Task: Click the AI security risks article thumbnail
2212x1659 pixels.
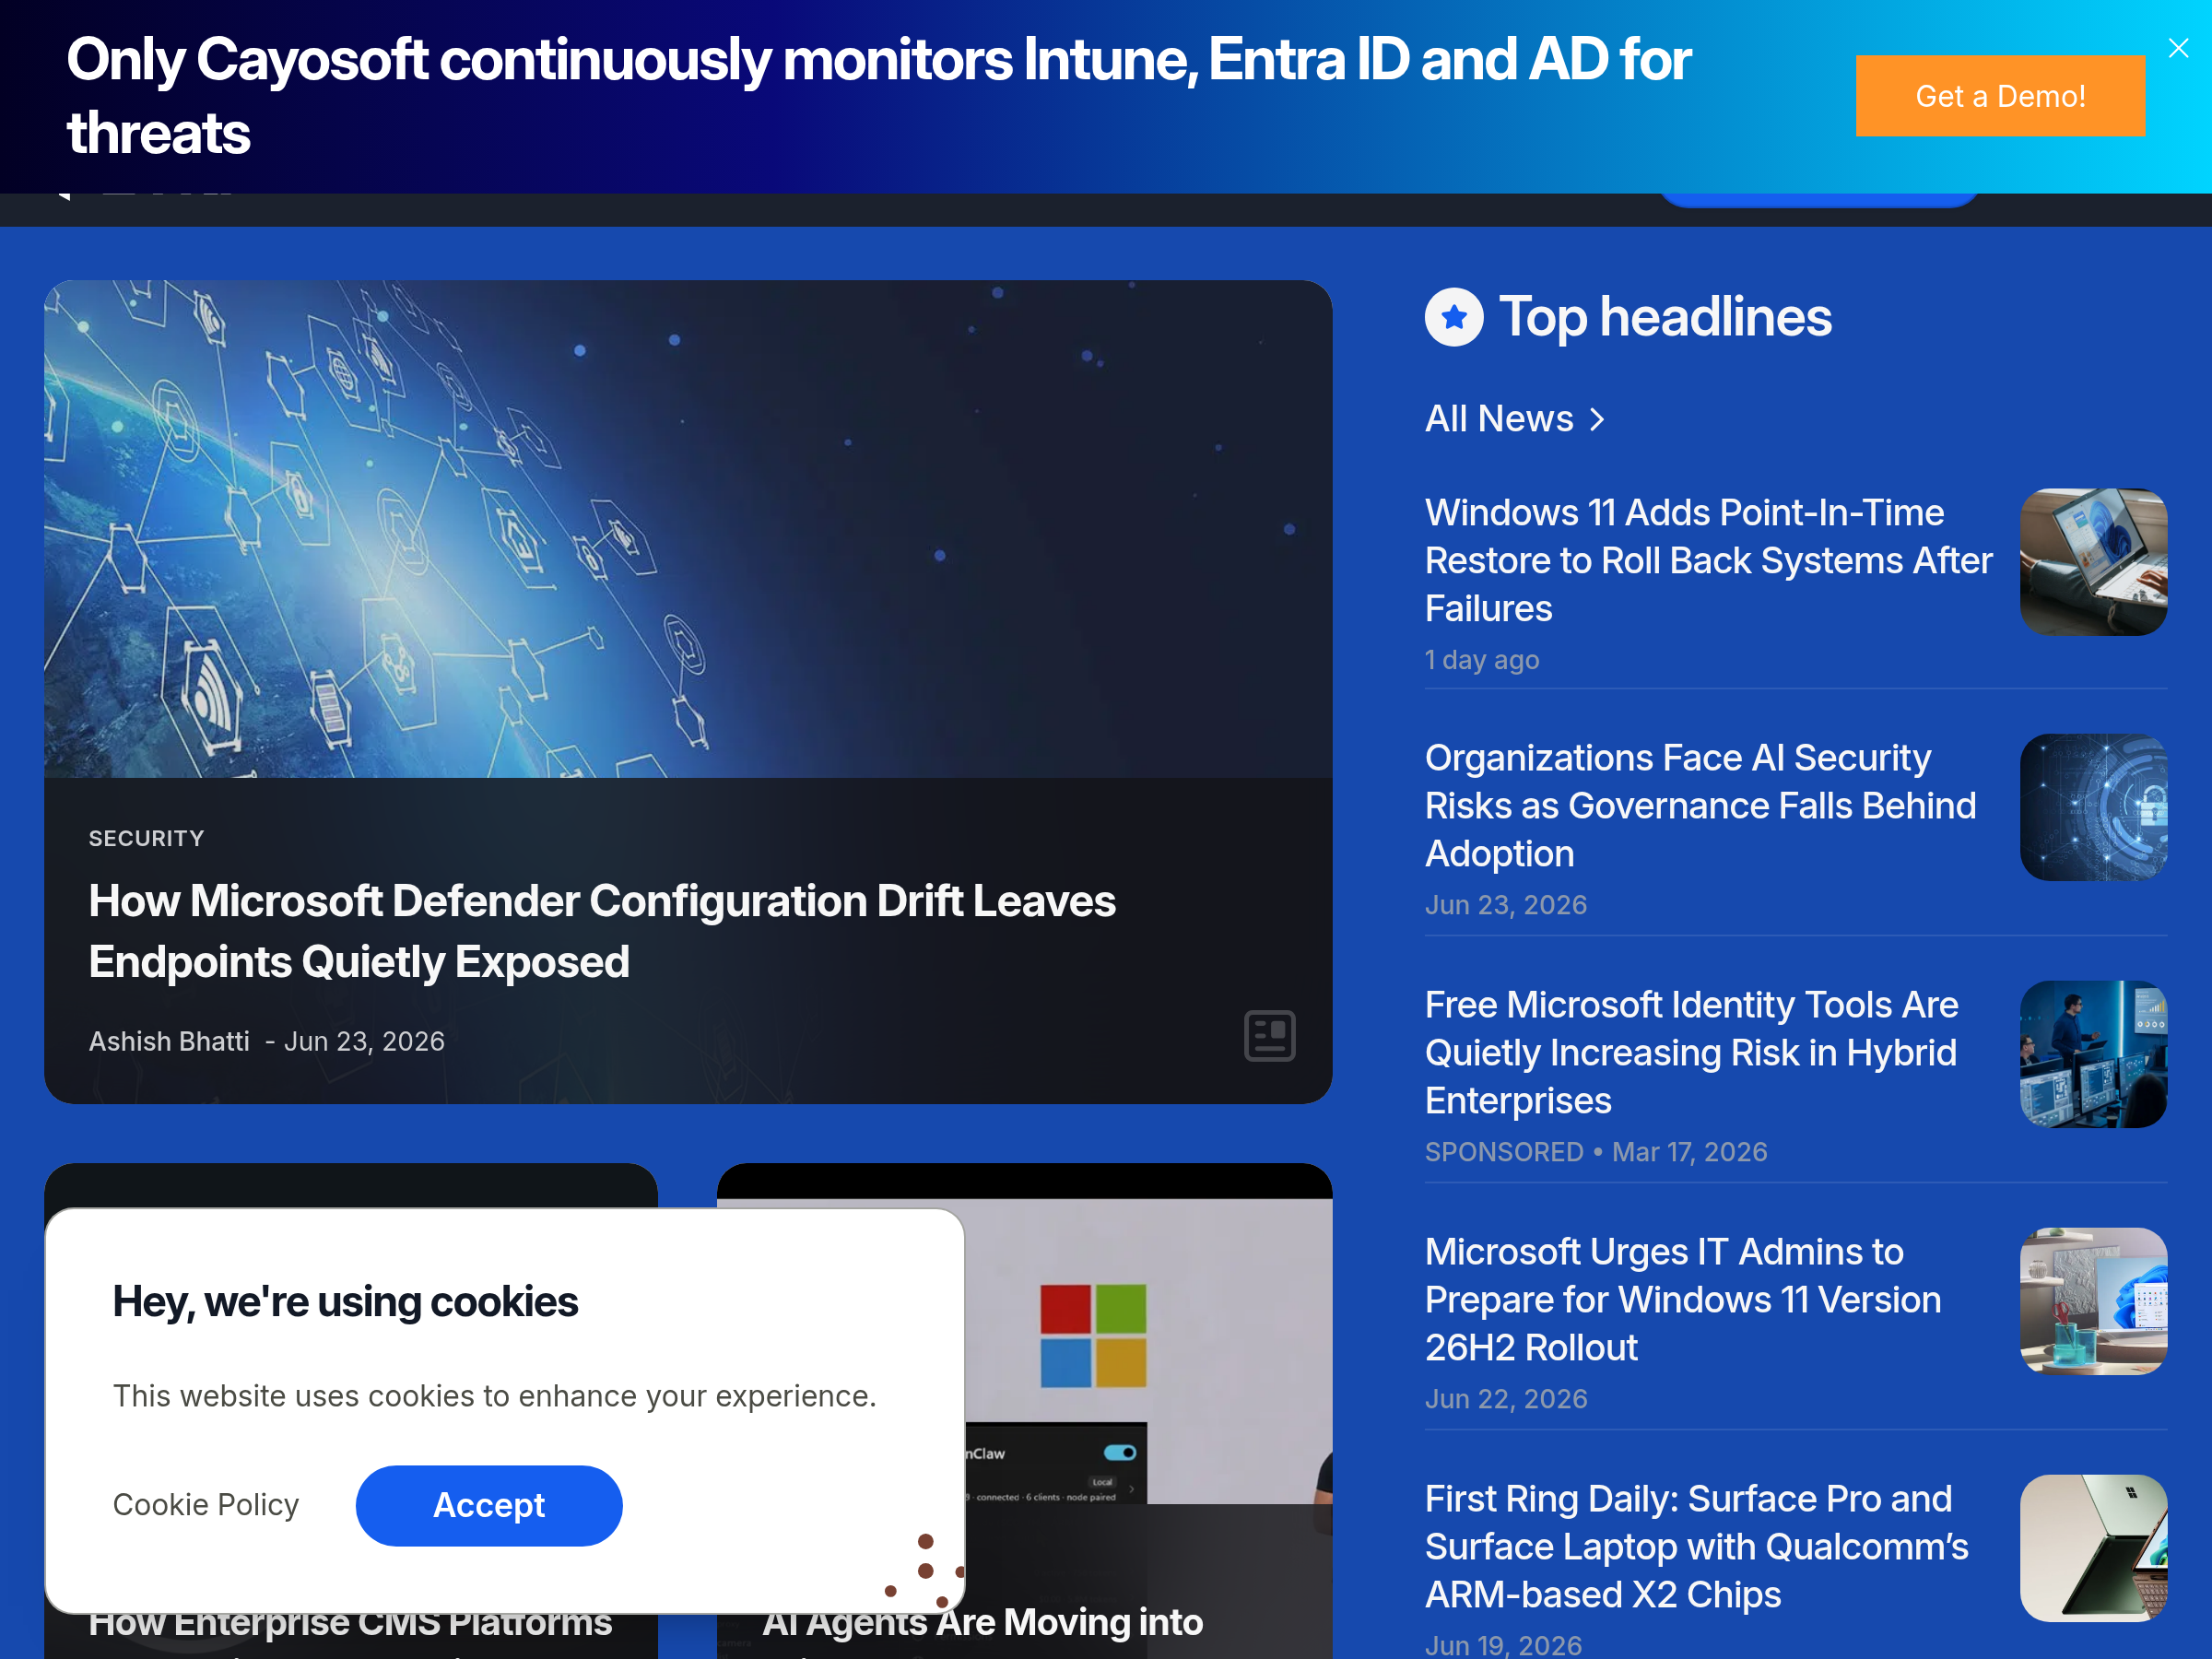Action: coord(2093,808)
